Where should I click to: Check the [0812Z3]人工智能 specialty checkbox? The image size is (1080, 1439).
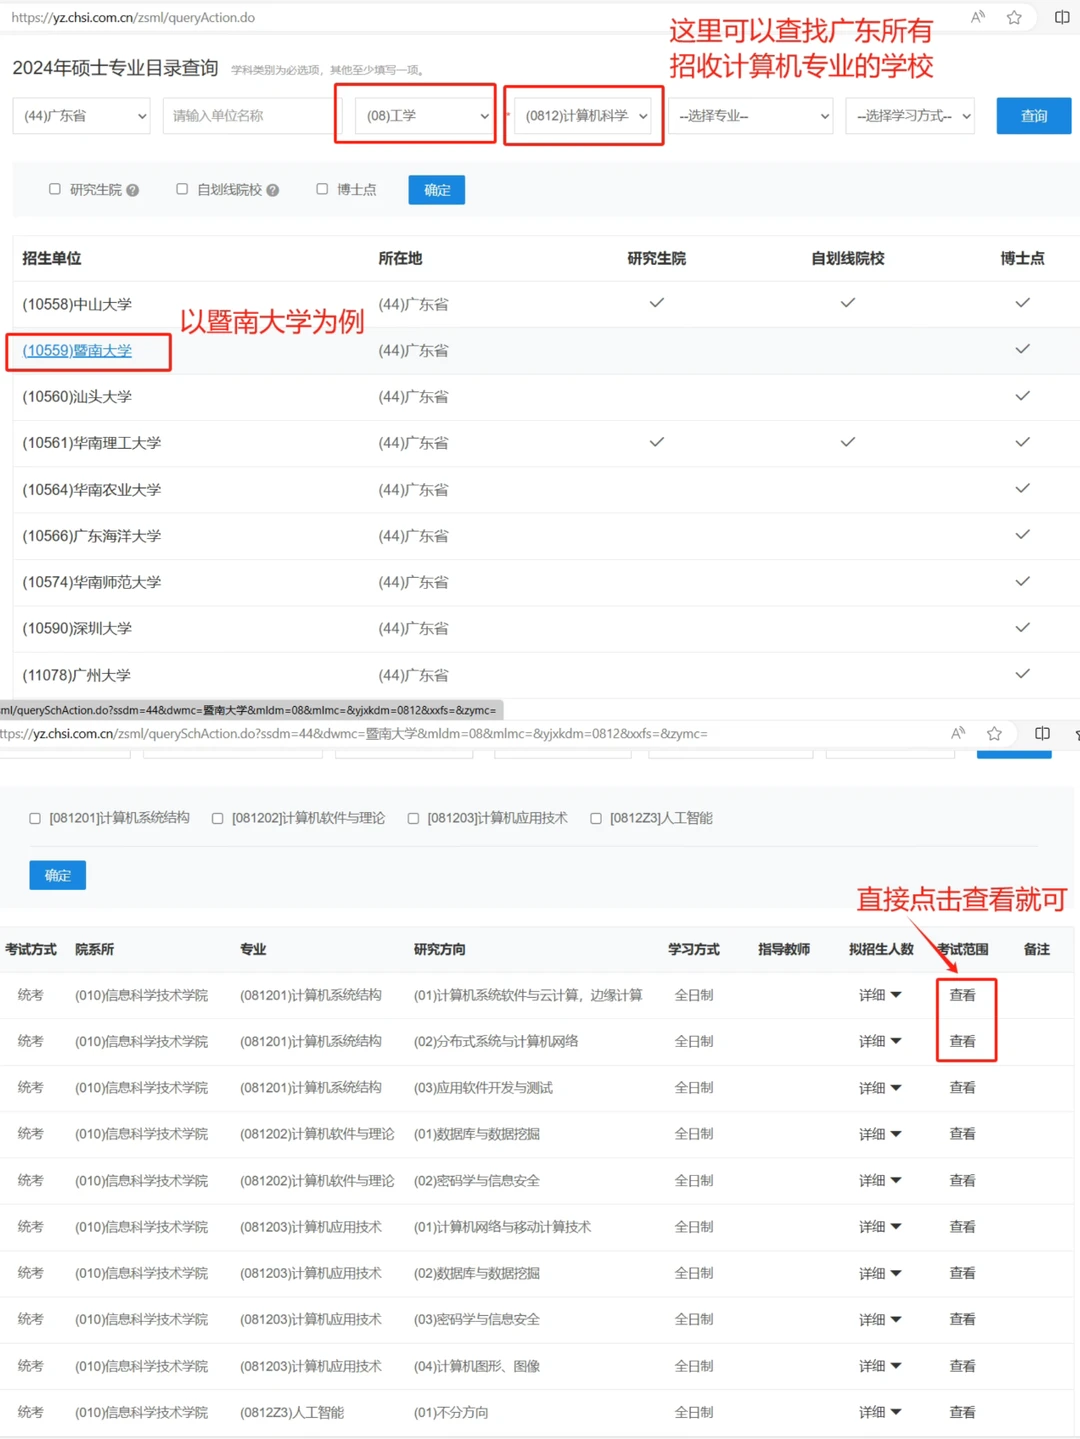pyautogui.click(x=596, y=817)
